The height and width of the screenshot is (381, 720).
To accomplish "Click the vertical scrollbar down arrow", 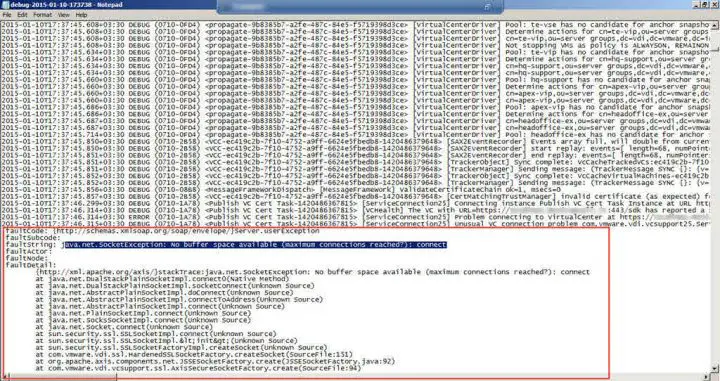I will click(715, 369).
